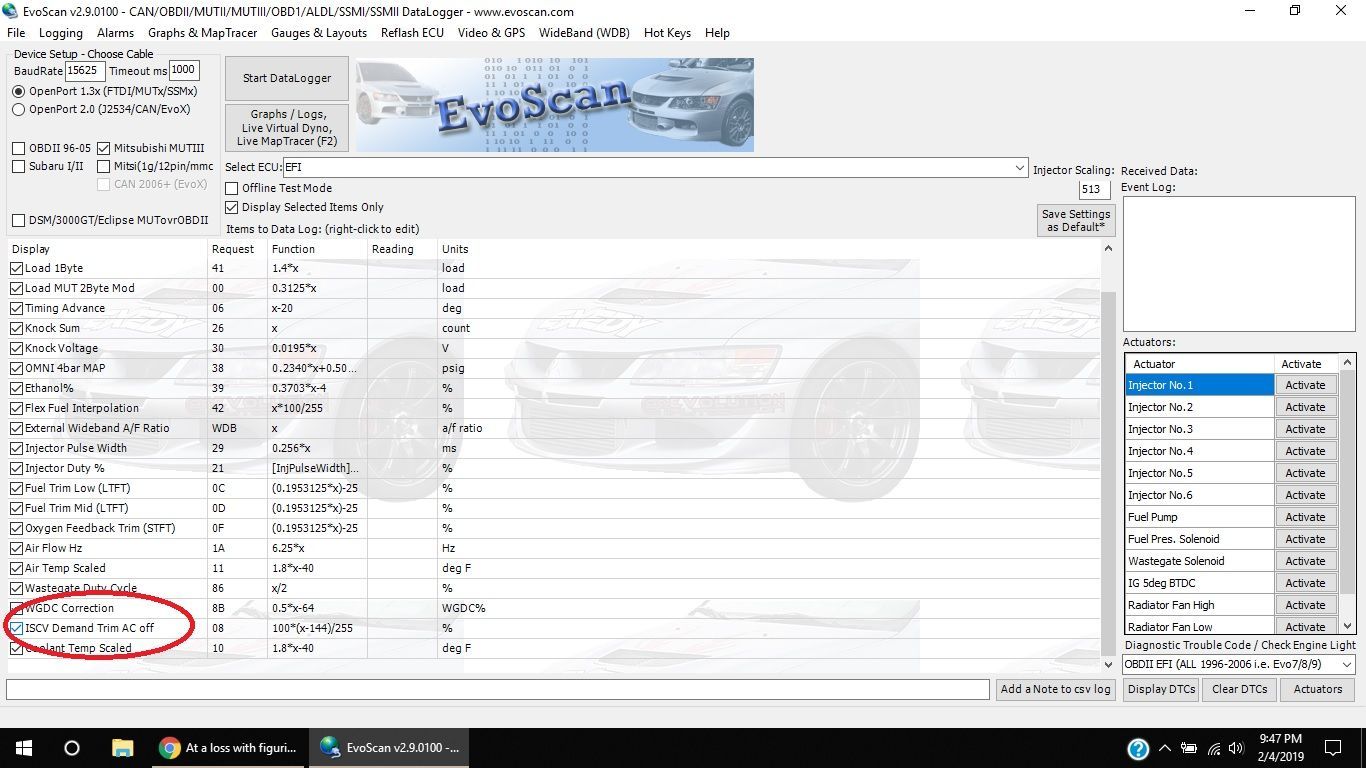Open the Diagnostic Trouble Code OBDII EFI dropdown
The width and height of the screenshot is (1366, 768).
tap(1346, 664)
